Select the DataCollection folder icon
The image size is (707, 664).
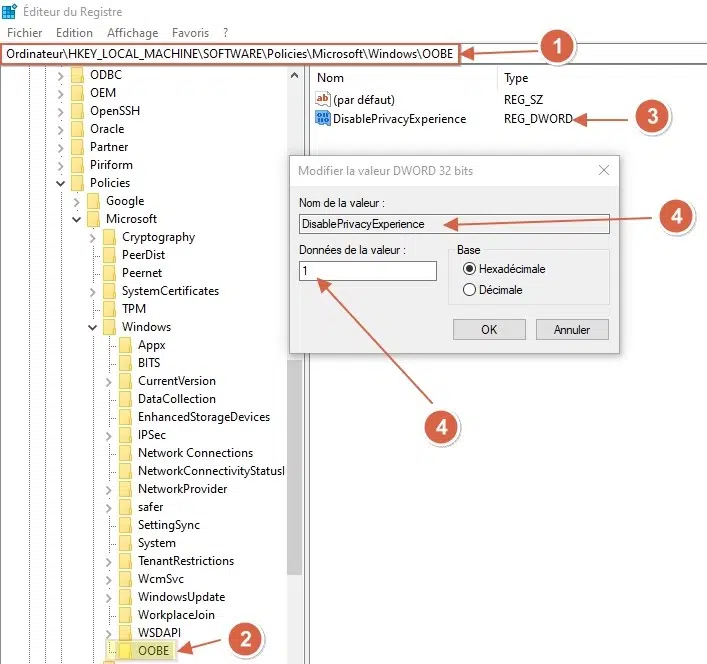tap(125, 399)
